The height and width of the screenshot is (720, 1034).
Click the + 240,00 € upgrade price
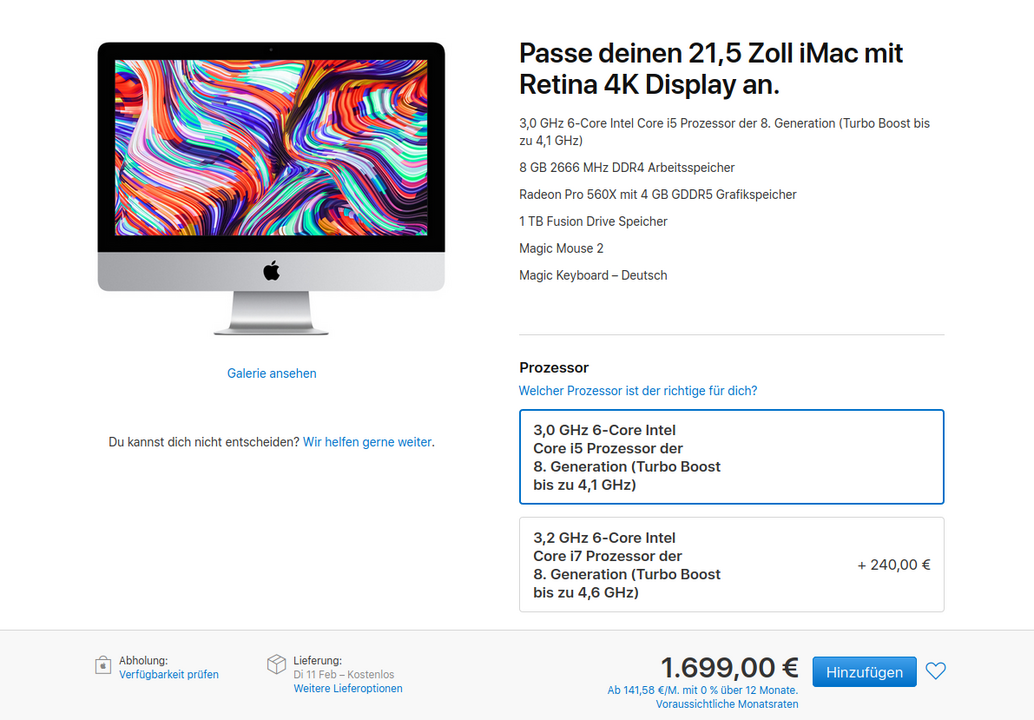point(894,565)
